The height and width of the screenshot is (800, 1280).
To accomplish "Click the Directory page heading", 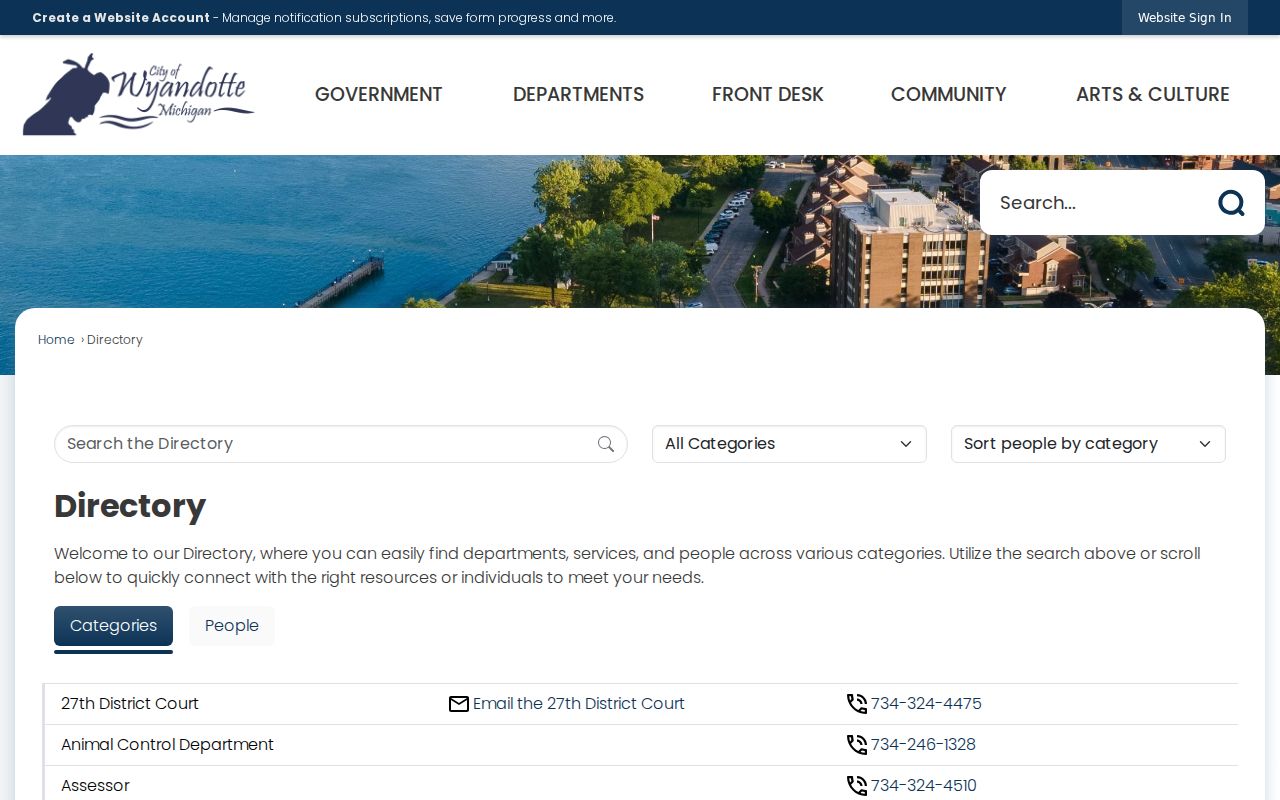I will (x=130, y=506).
